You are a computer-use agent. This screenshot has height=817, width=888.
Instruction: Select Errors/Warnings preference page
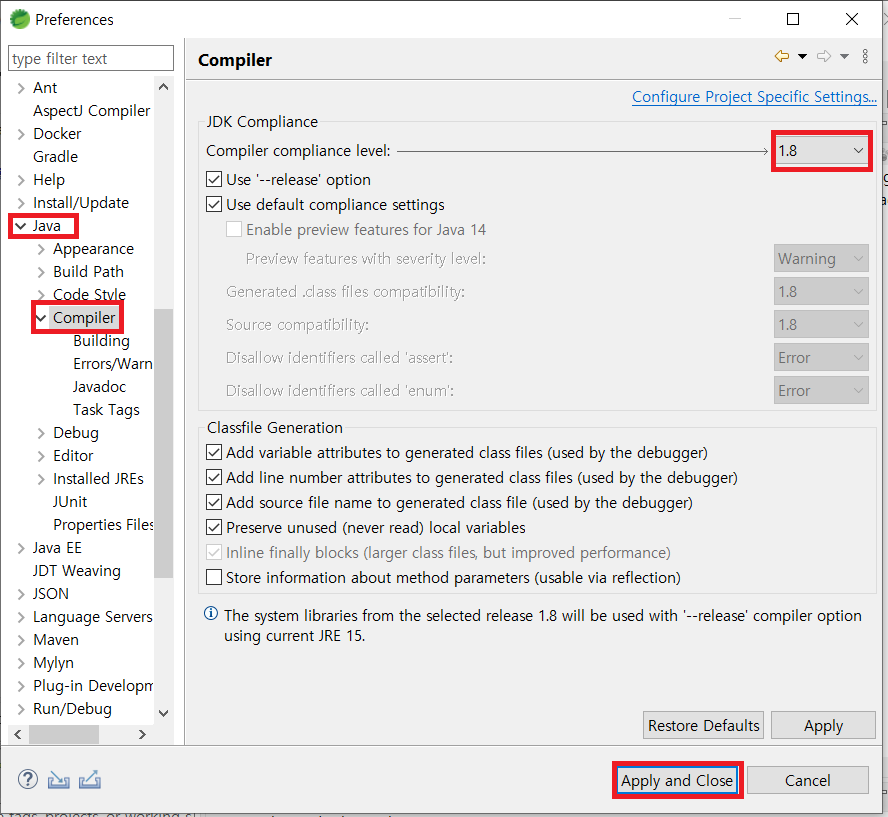(113, 363)
